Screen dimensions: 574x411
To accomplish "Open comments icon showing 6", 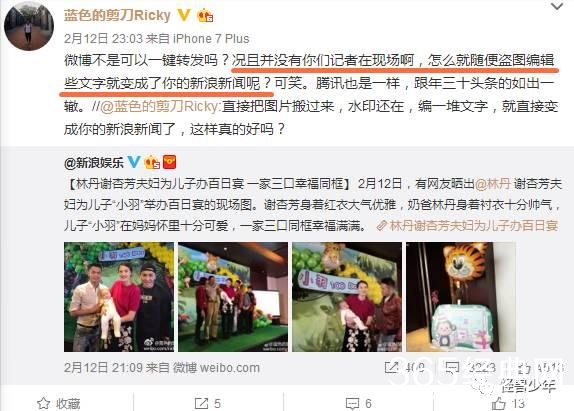I will tap(359, 403).
